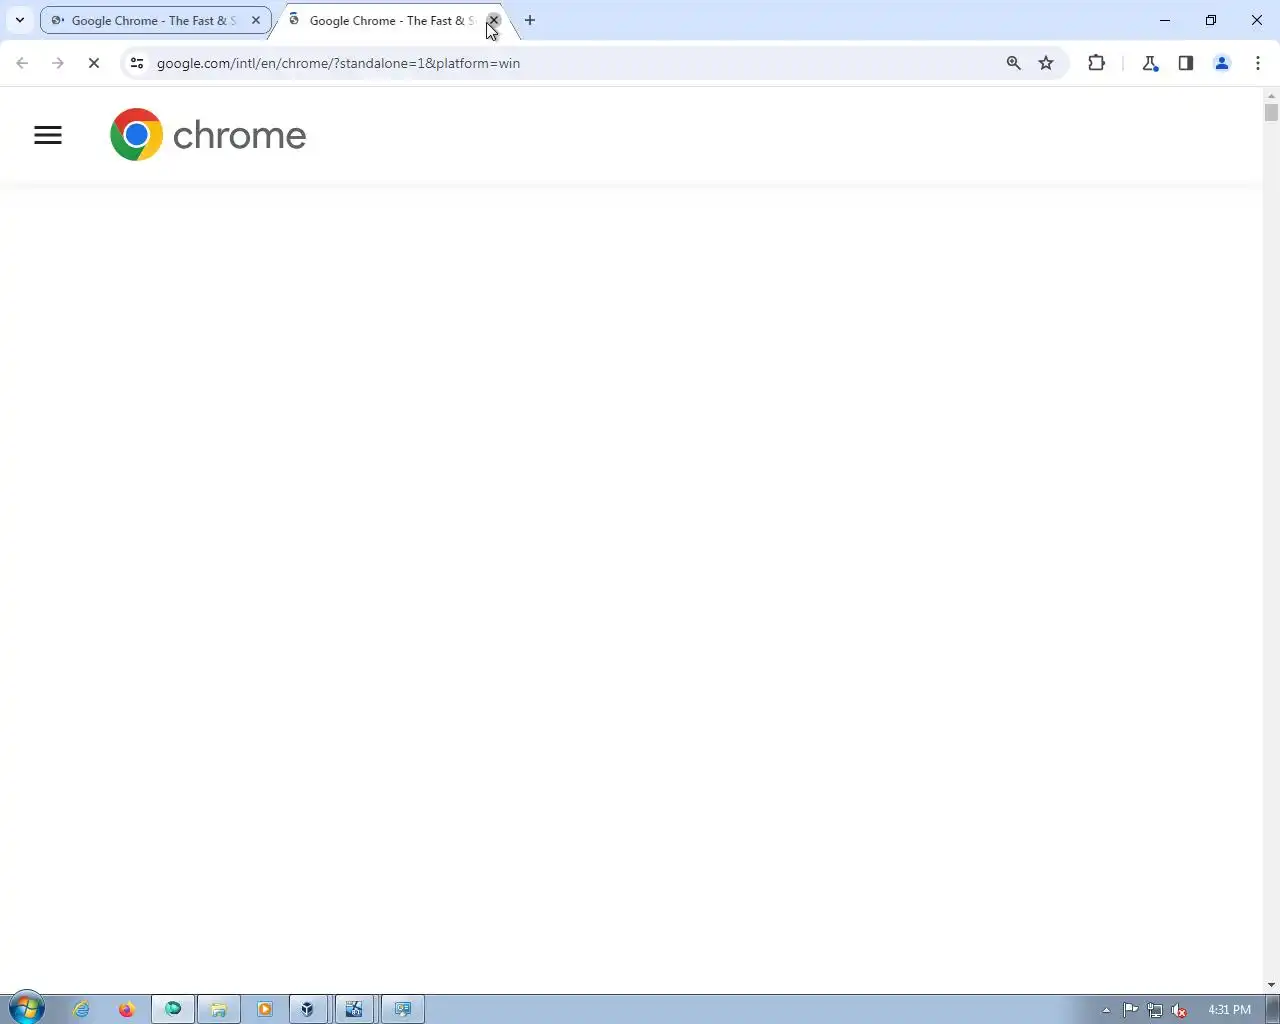Close the active second tab
1280x1024 pixels.
click(494, 20)
